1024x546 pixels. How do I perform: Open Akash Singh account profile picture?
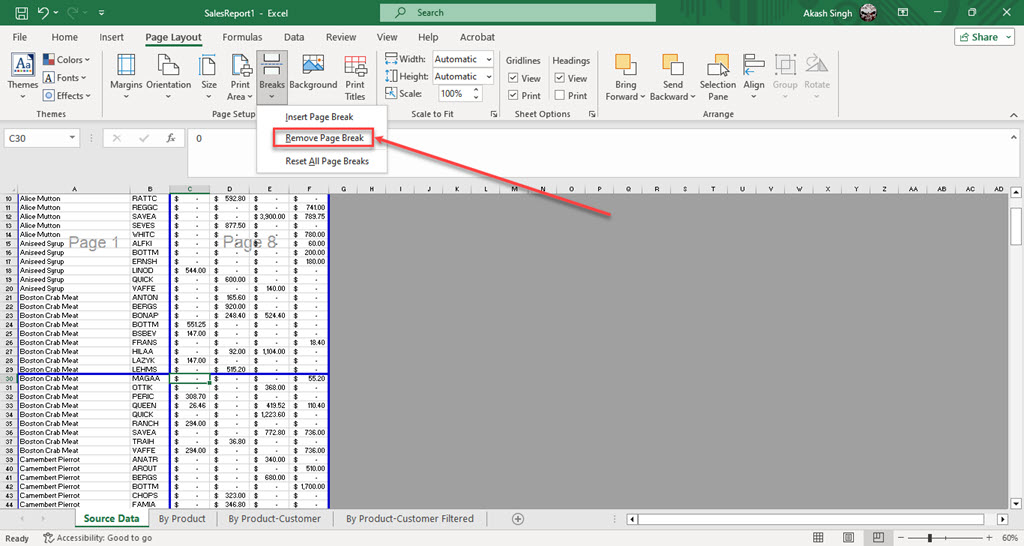pos(868,12)
